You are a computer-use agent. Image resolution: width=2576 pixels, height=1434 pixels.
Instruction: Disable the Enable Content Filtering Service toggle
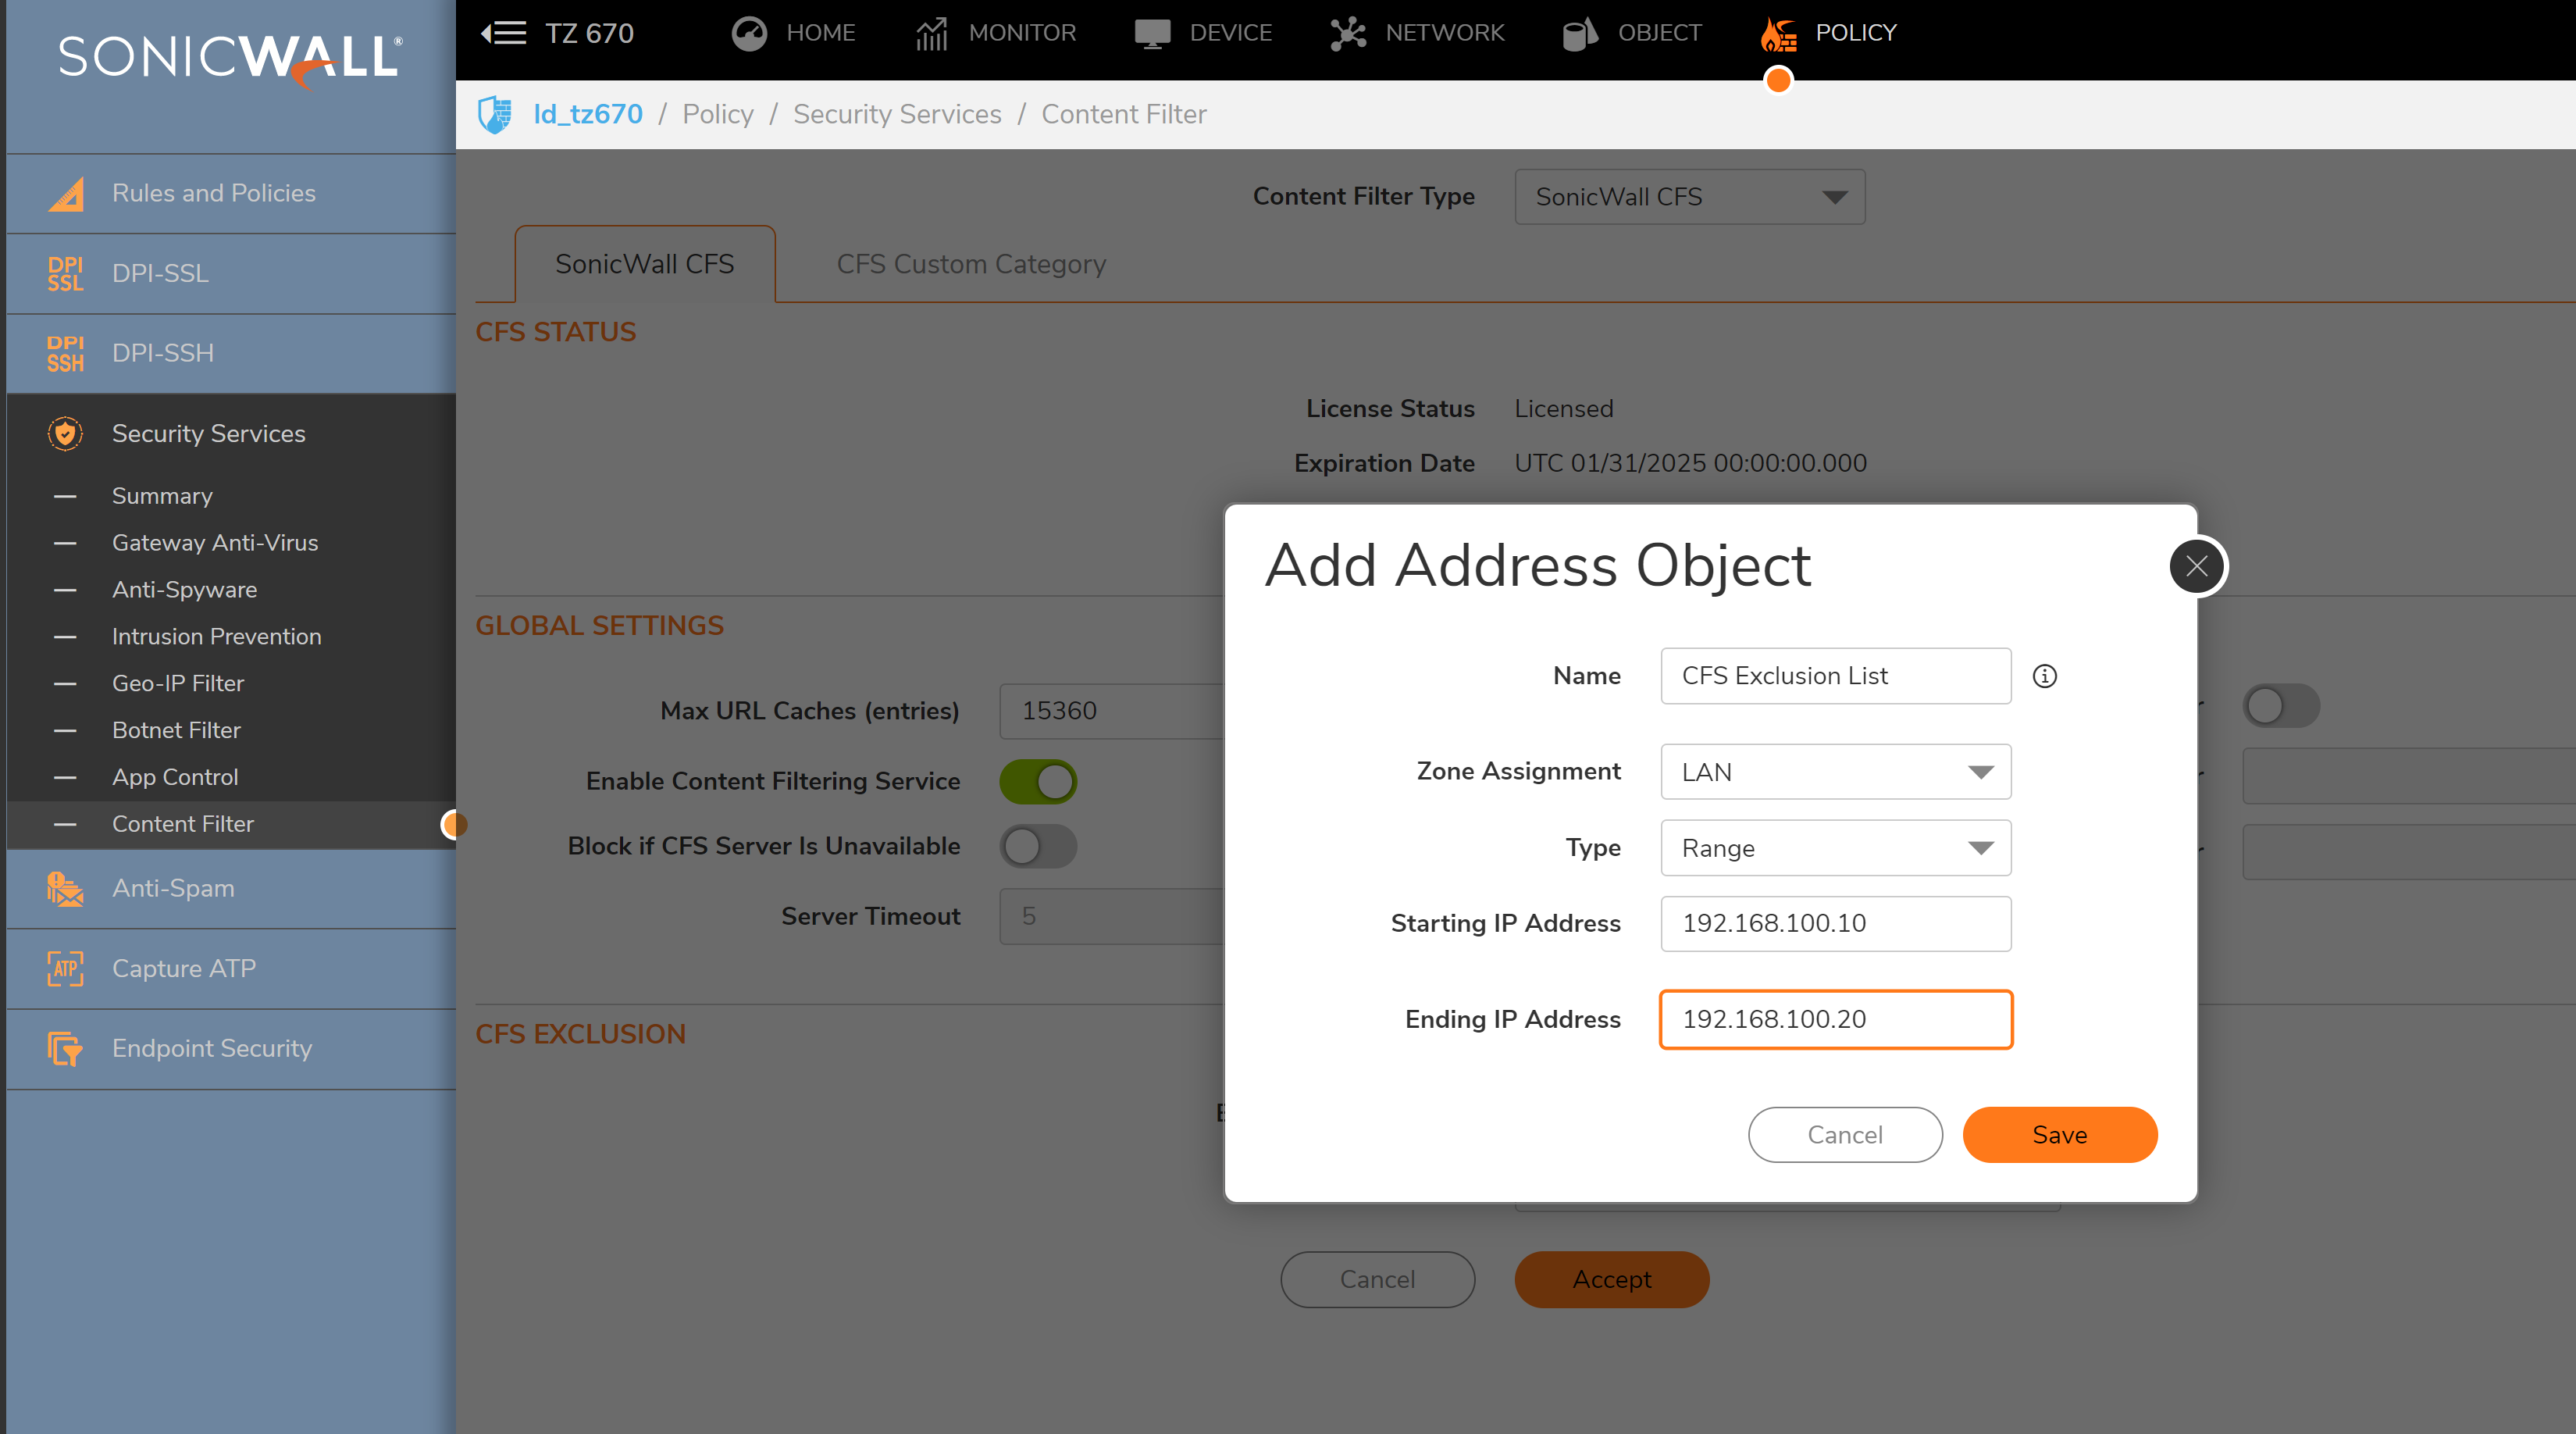pos(1038,781)
